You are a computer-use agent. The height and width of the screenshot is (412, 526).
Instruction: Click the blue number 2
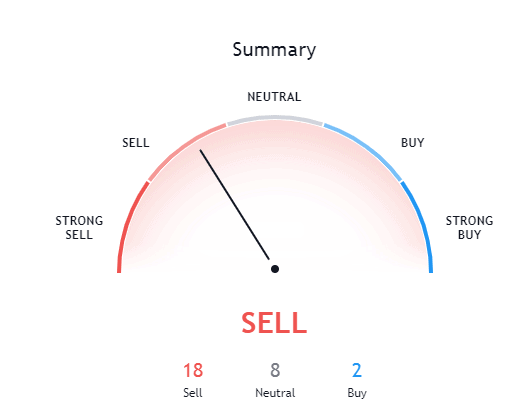click(x=357, y=370)
